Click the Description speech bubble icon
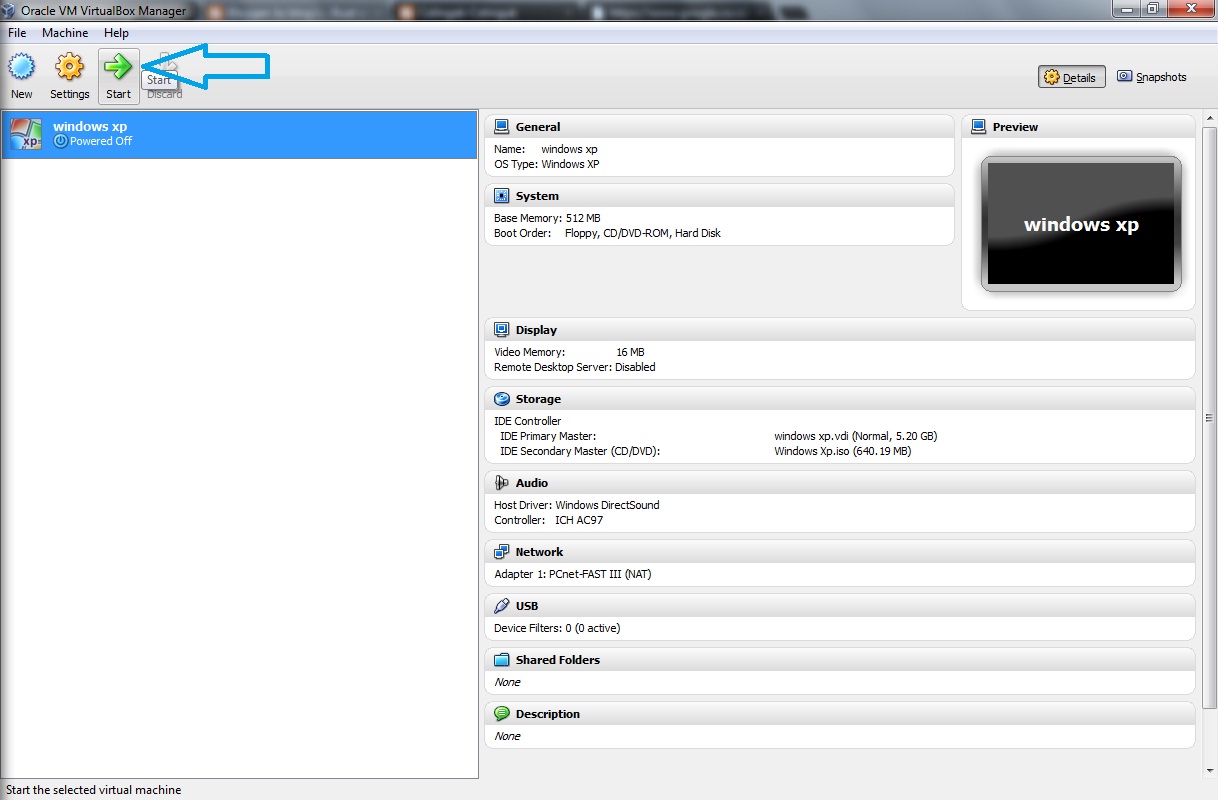The width and height of the screenshot is (1218, 800). pyautogui.click(x=502, y=714)
